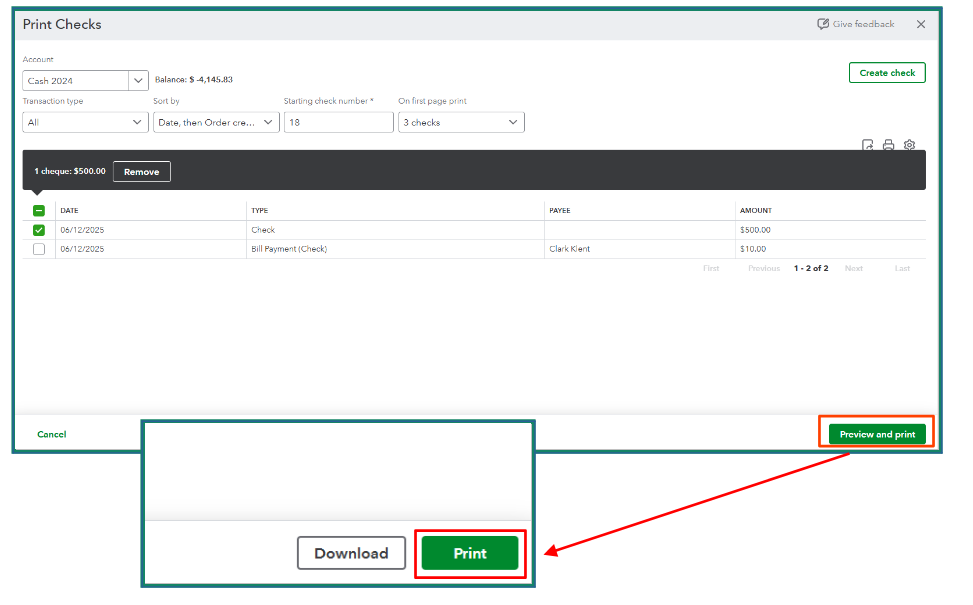Click the Give feedback icon
Viewport: 973px width, 605px height.
tap(823, 24)
